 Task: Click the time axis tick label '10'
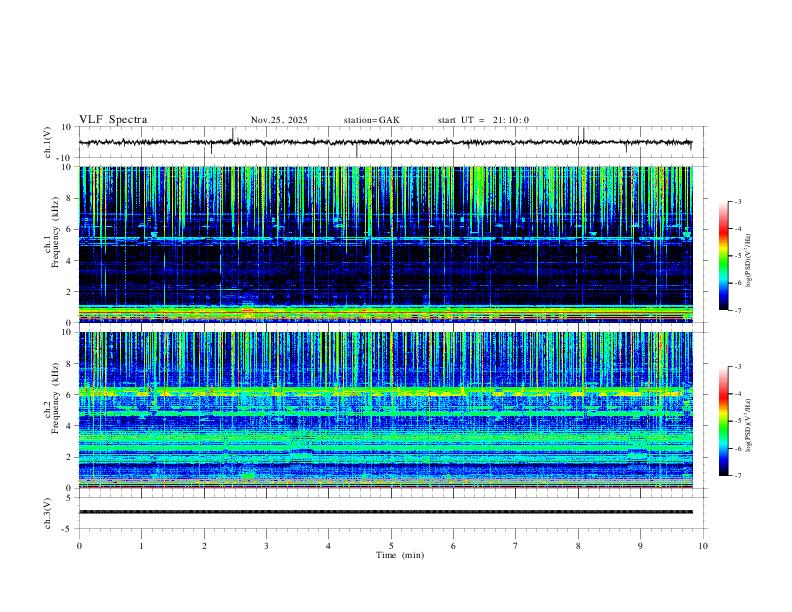point(703,546)
